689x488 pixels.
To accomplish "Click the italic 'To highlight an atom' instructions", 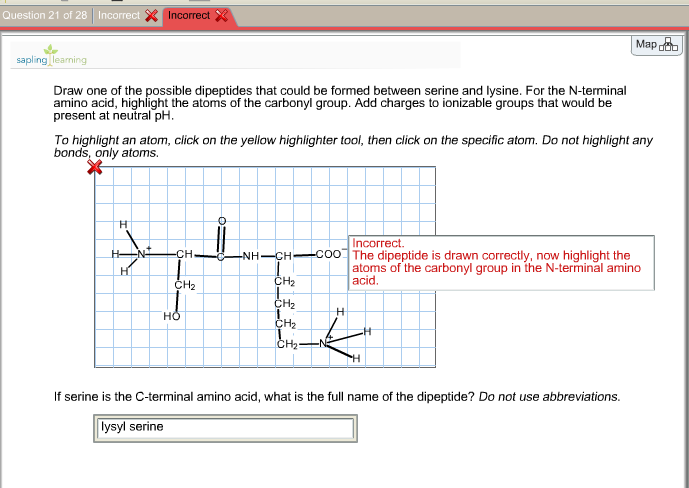I will (x=353, y=146).
